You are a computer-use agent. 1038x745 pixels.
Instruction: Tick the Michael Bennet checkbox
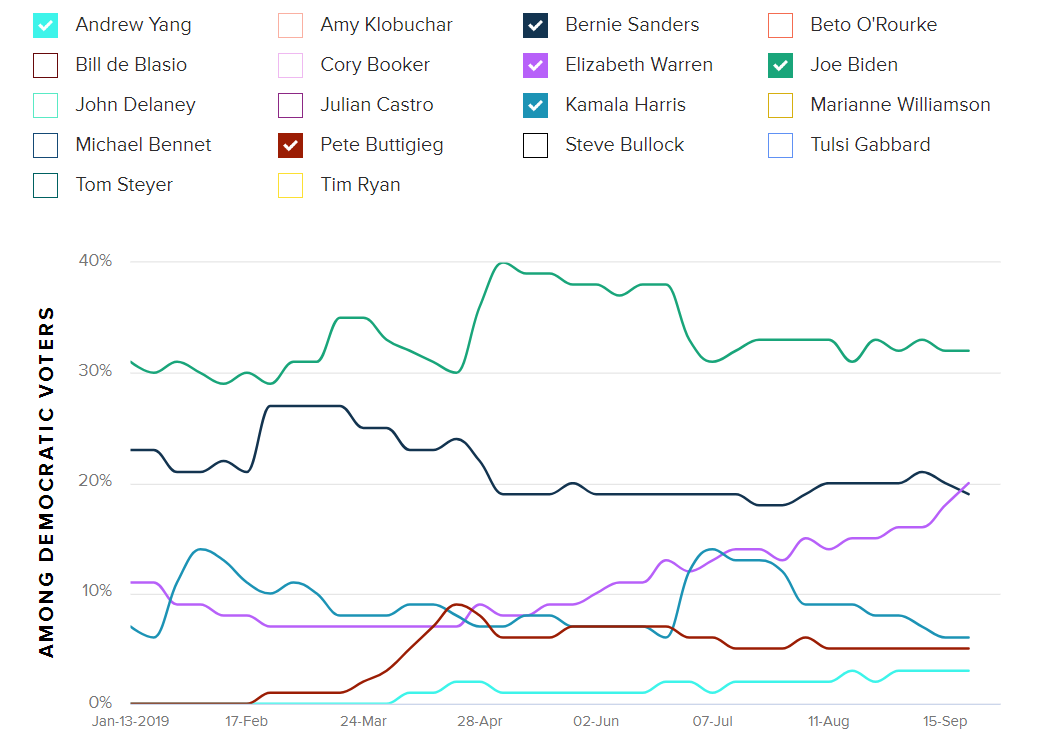[x=45, y=145]
